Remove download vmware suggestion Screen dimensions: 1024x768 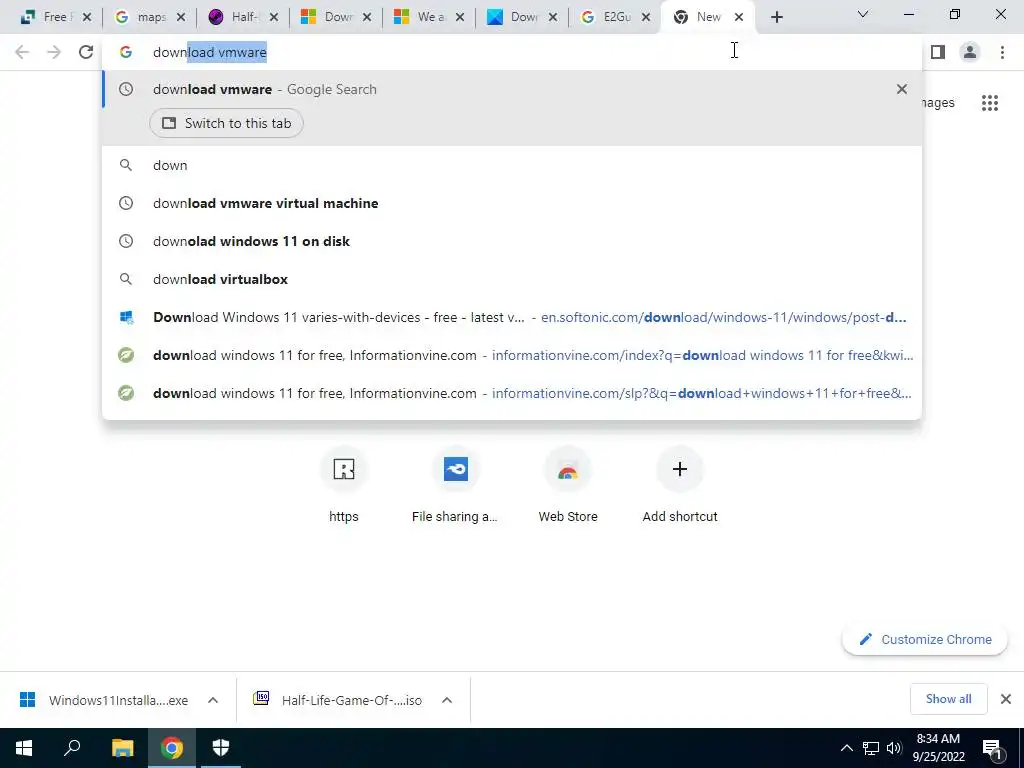point(902,89)
